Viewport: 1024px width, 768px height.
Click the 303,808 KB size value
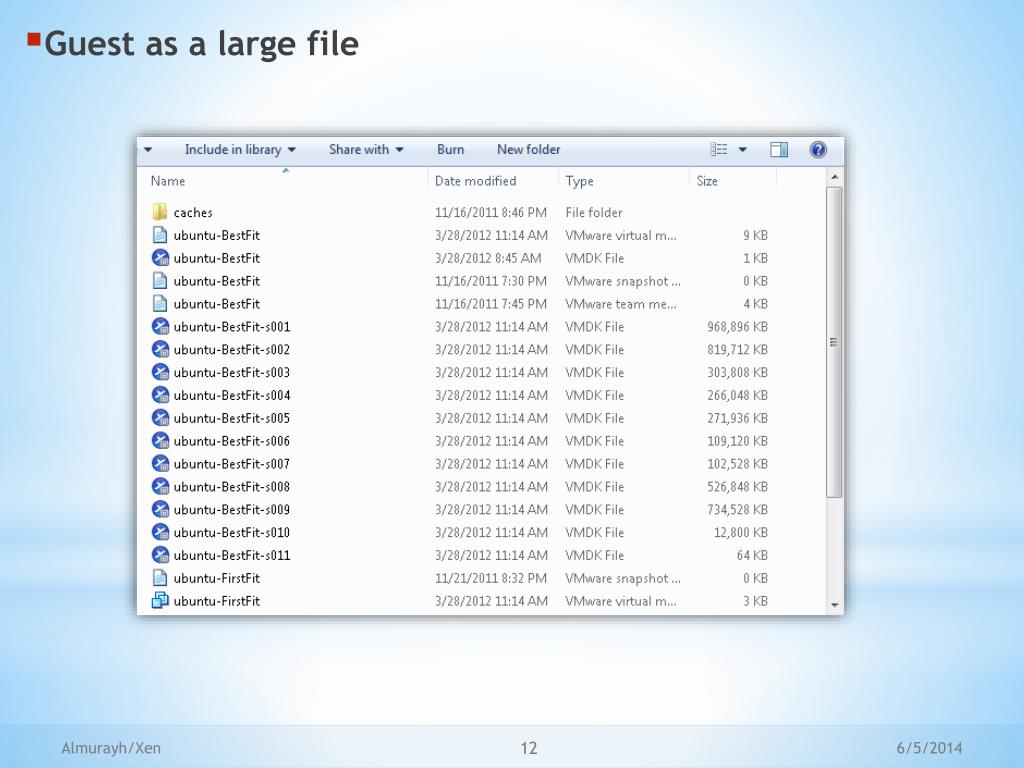click(737, 372)
